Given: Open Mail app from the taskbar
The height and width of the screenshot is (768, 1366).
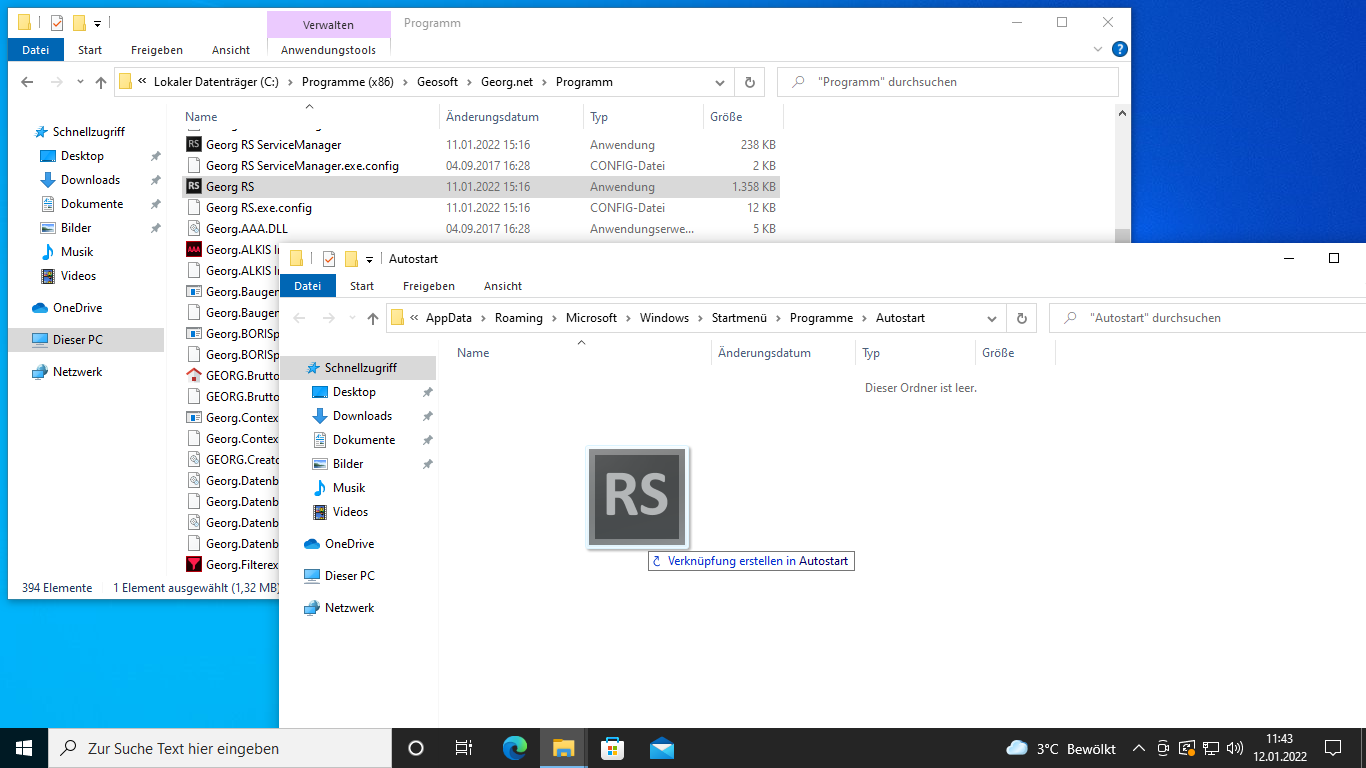Looking at the screenshot, I should point(661,748).
